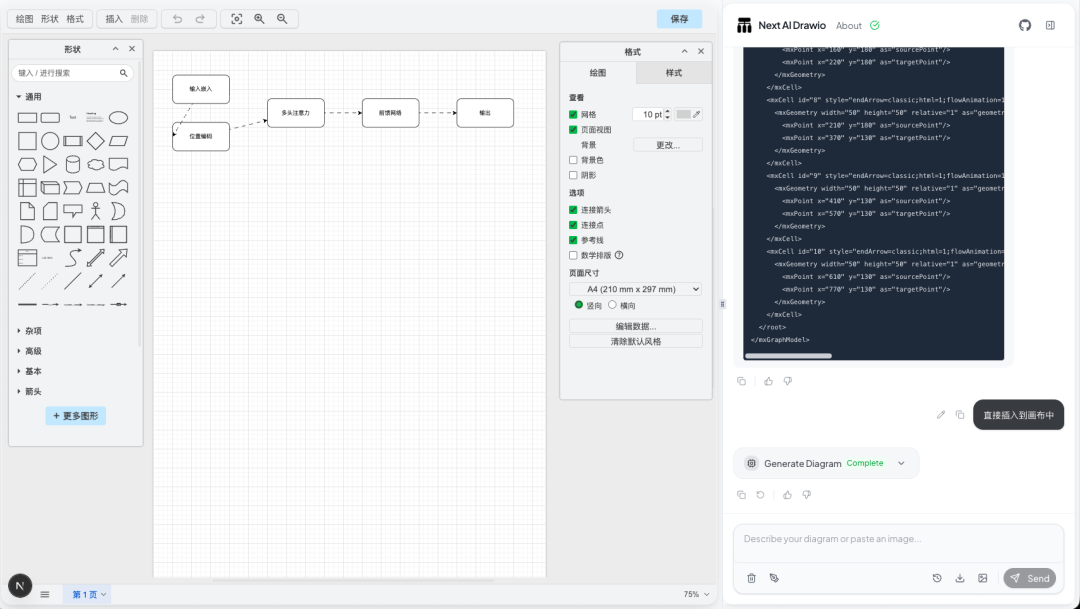The width and height of the screenshot is (1080, 609).
Task: Click the 更改... background button
Action: click(x=668, y=145)
